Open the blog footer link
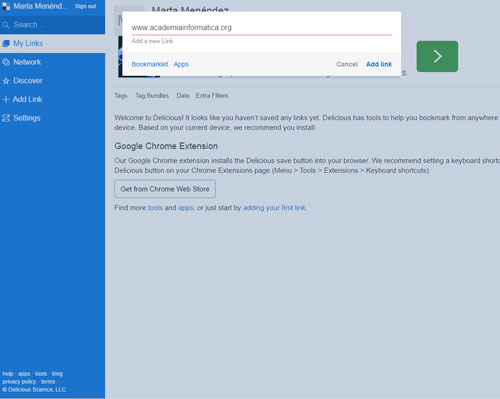 57,374
